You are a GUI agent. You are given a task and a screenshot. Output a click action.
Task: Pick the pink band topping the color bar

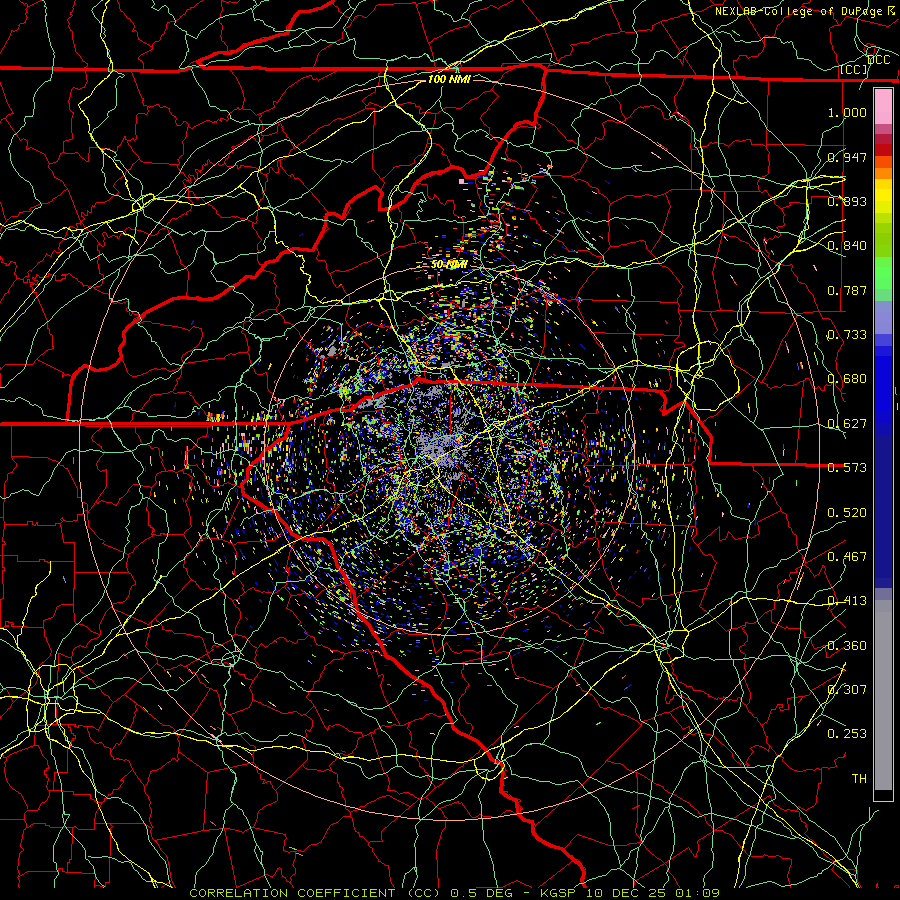(883, 107)
